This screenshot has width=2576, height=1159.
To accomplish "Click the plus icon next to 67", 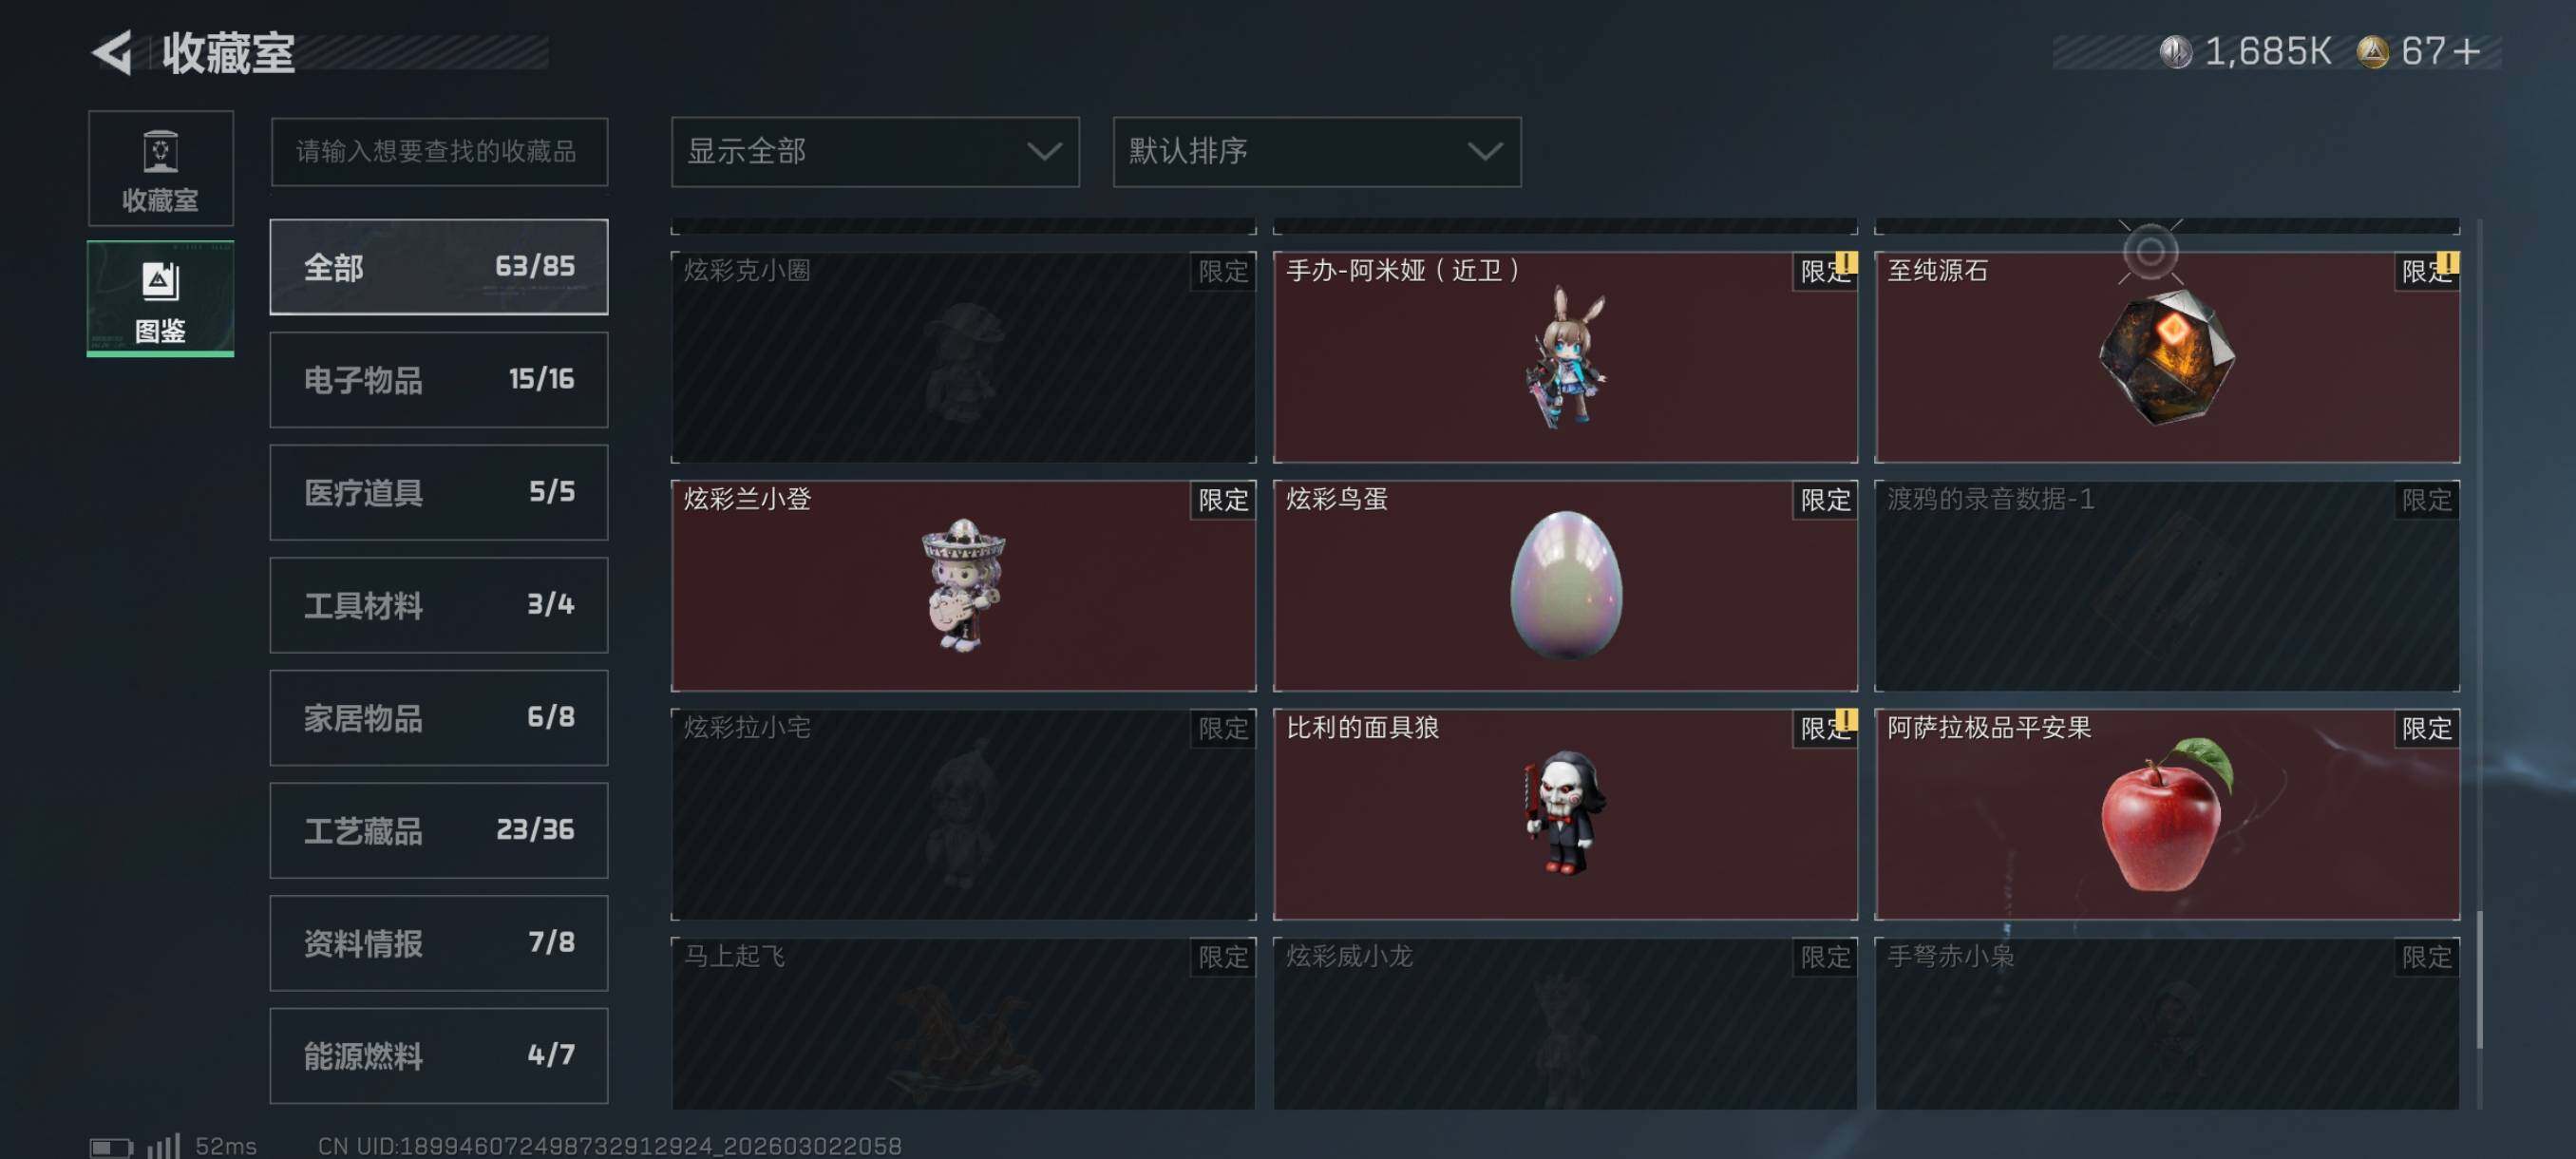I will [x=2467, y=52].
